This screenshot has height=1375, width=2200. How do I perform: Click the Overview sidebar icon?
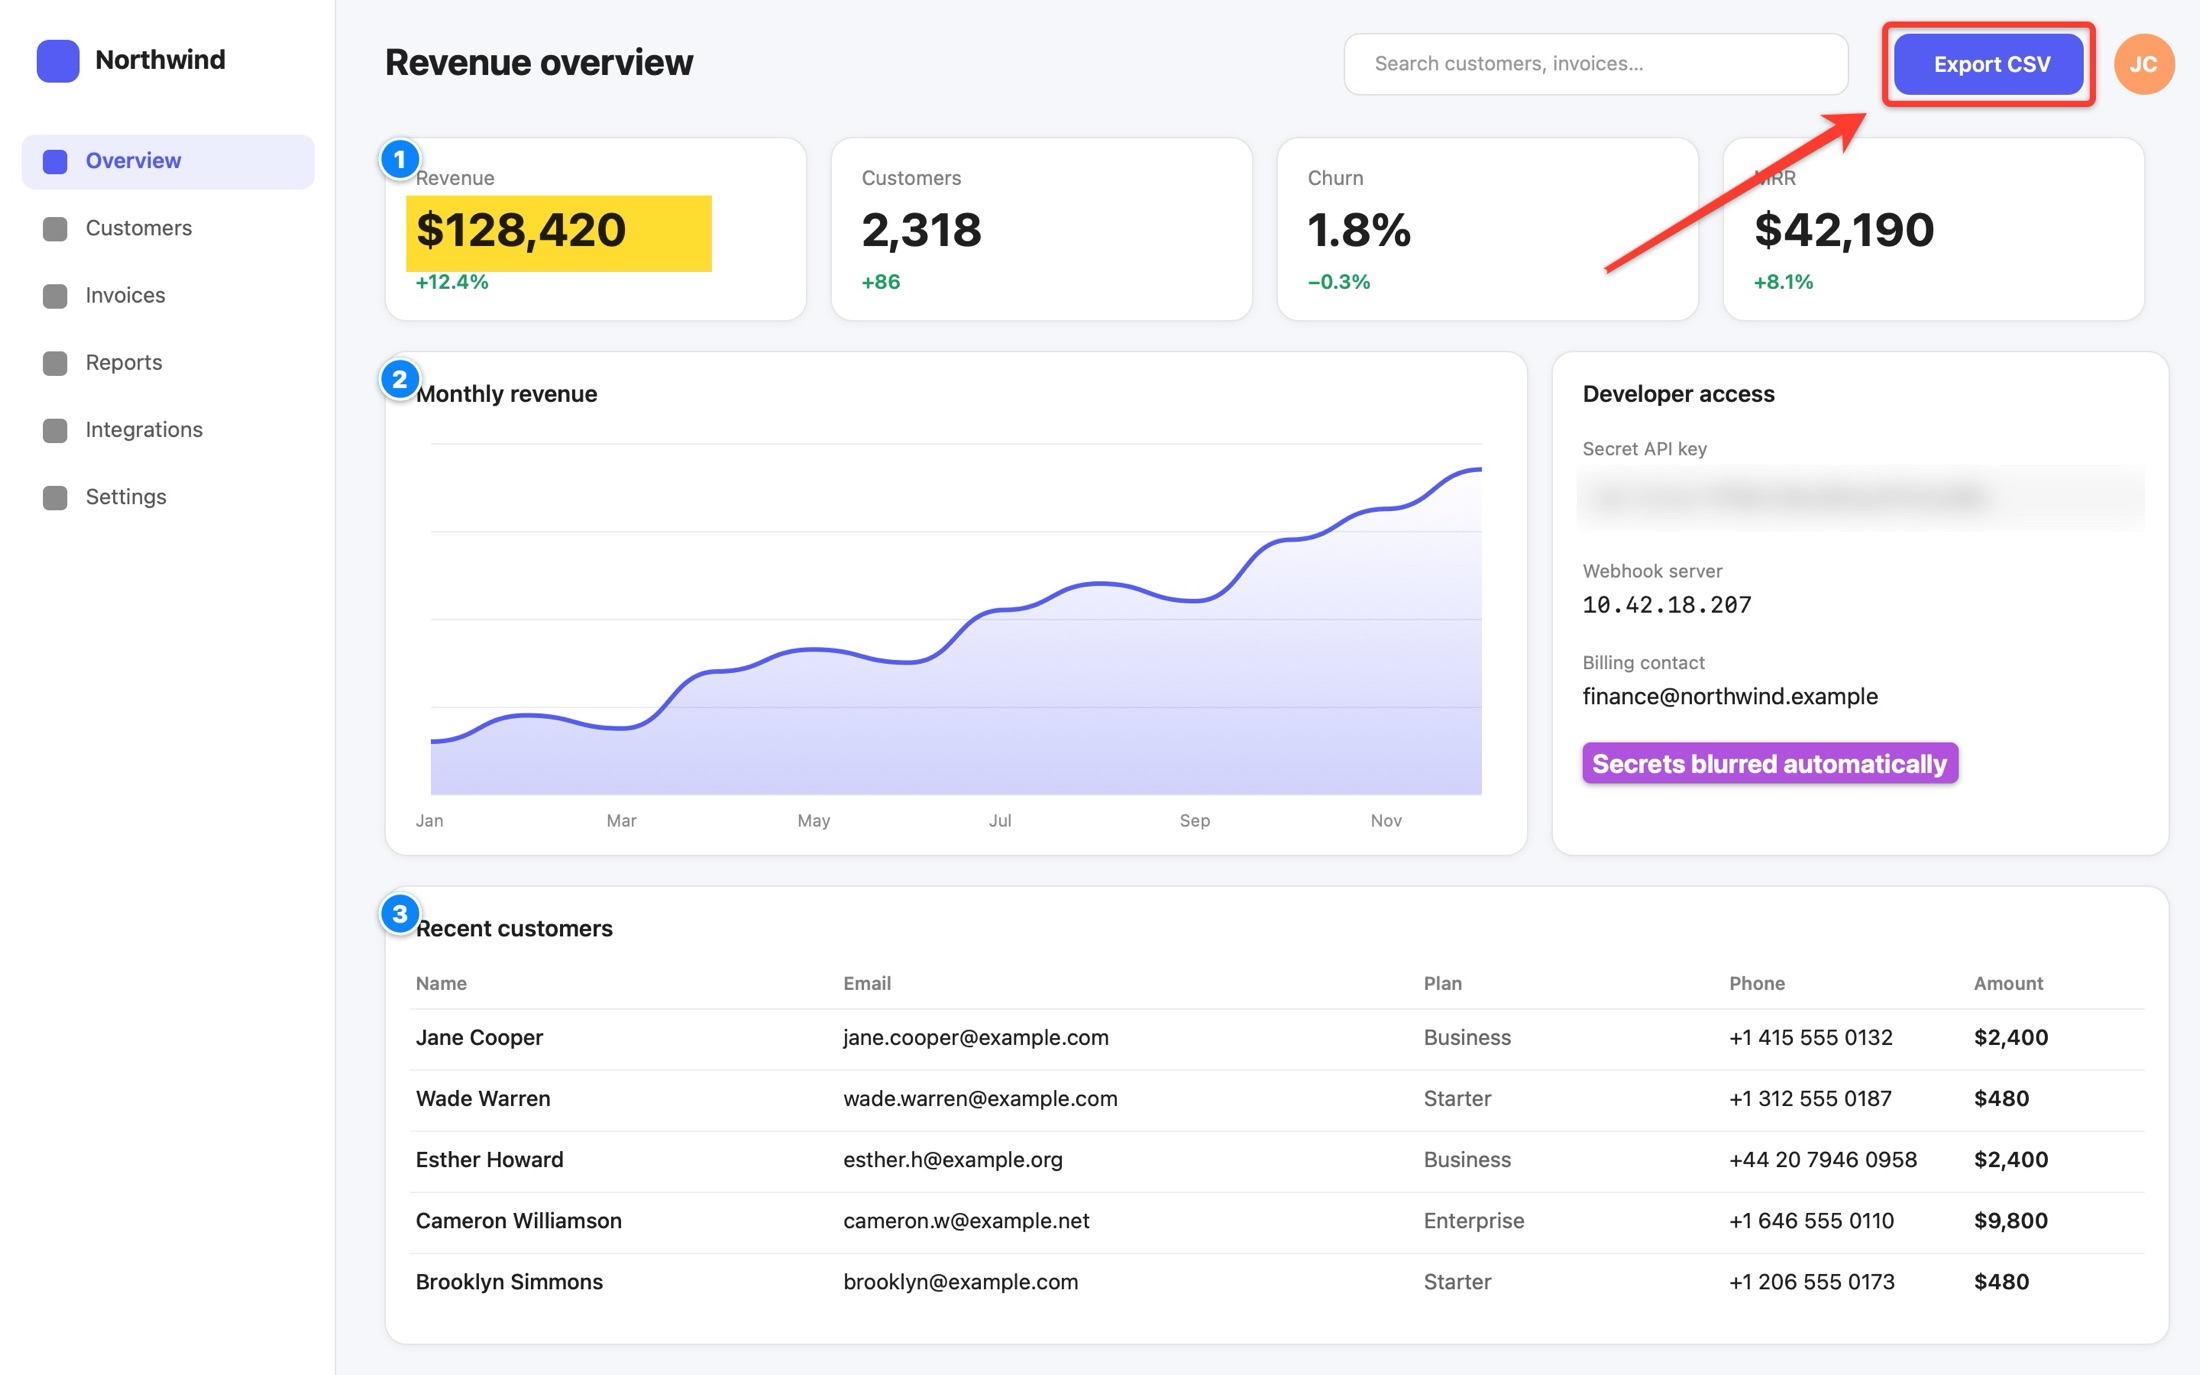55,161
